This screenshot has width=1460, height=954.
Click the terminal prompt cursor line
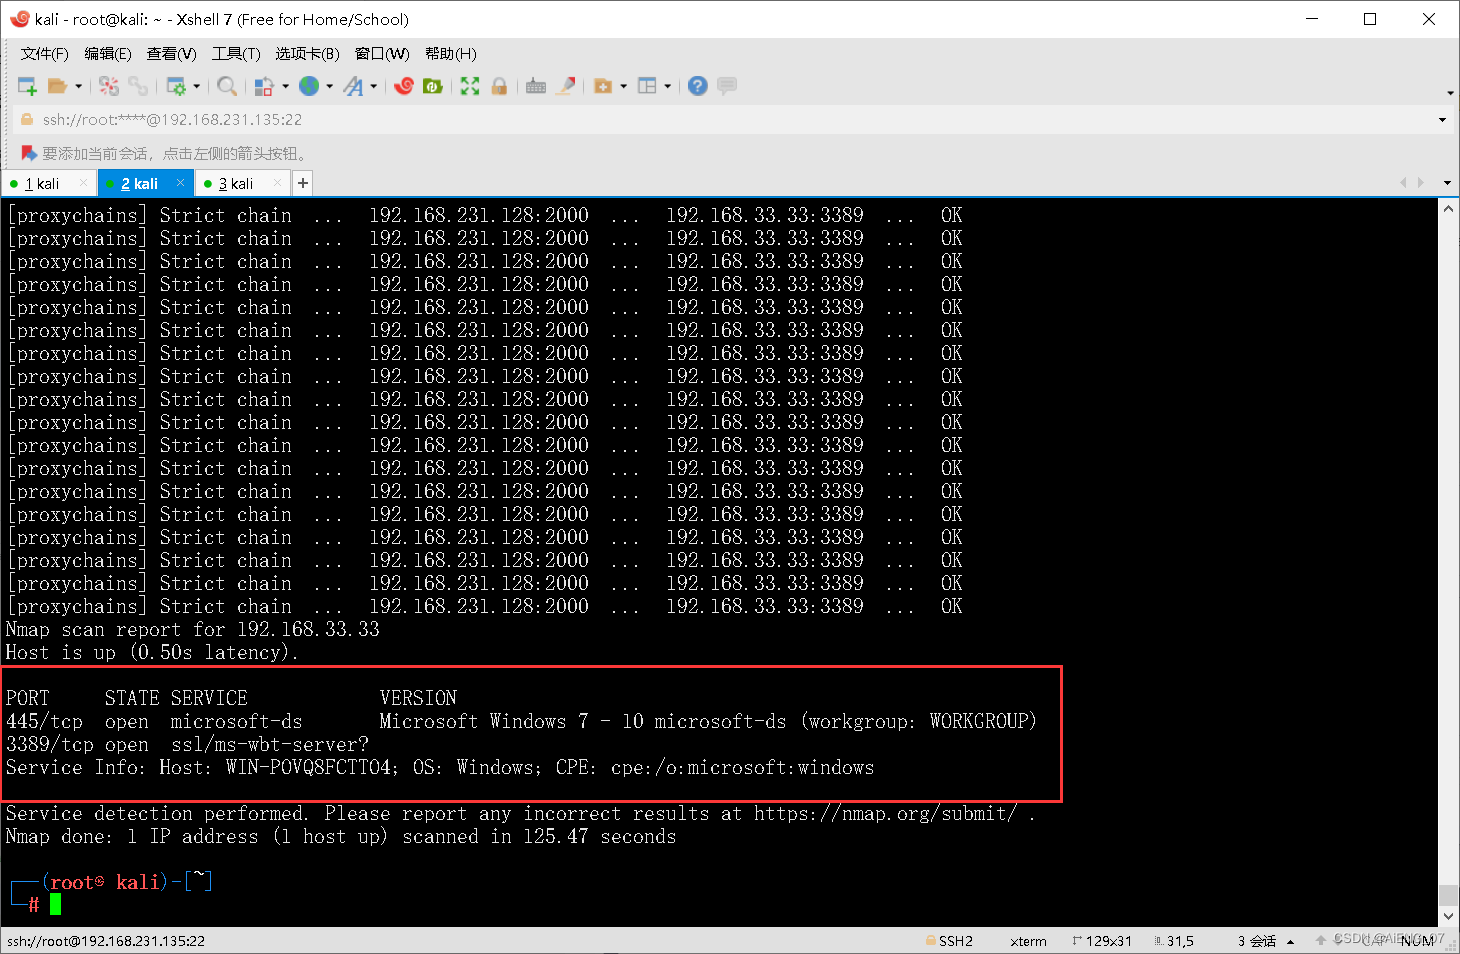pos(56,904)
